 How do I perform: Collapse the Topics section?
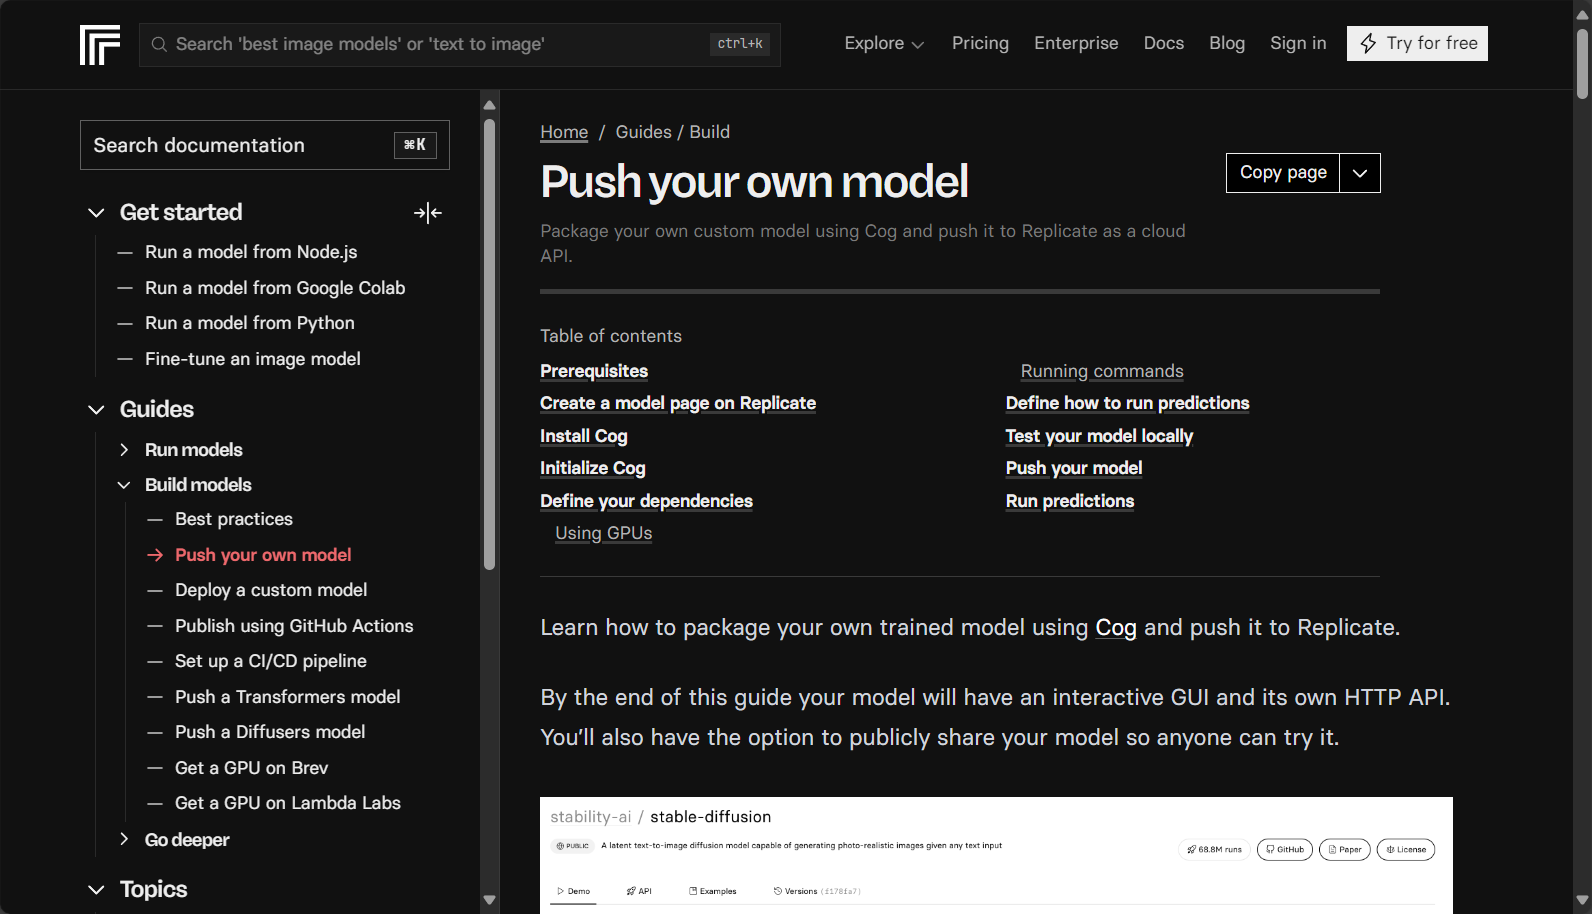97,890
